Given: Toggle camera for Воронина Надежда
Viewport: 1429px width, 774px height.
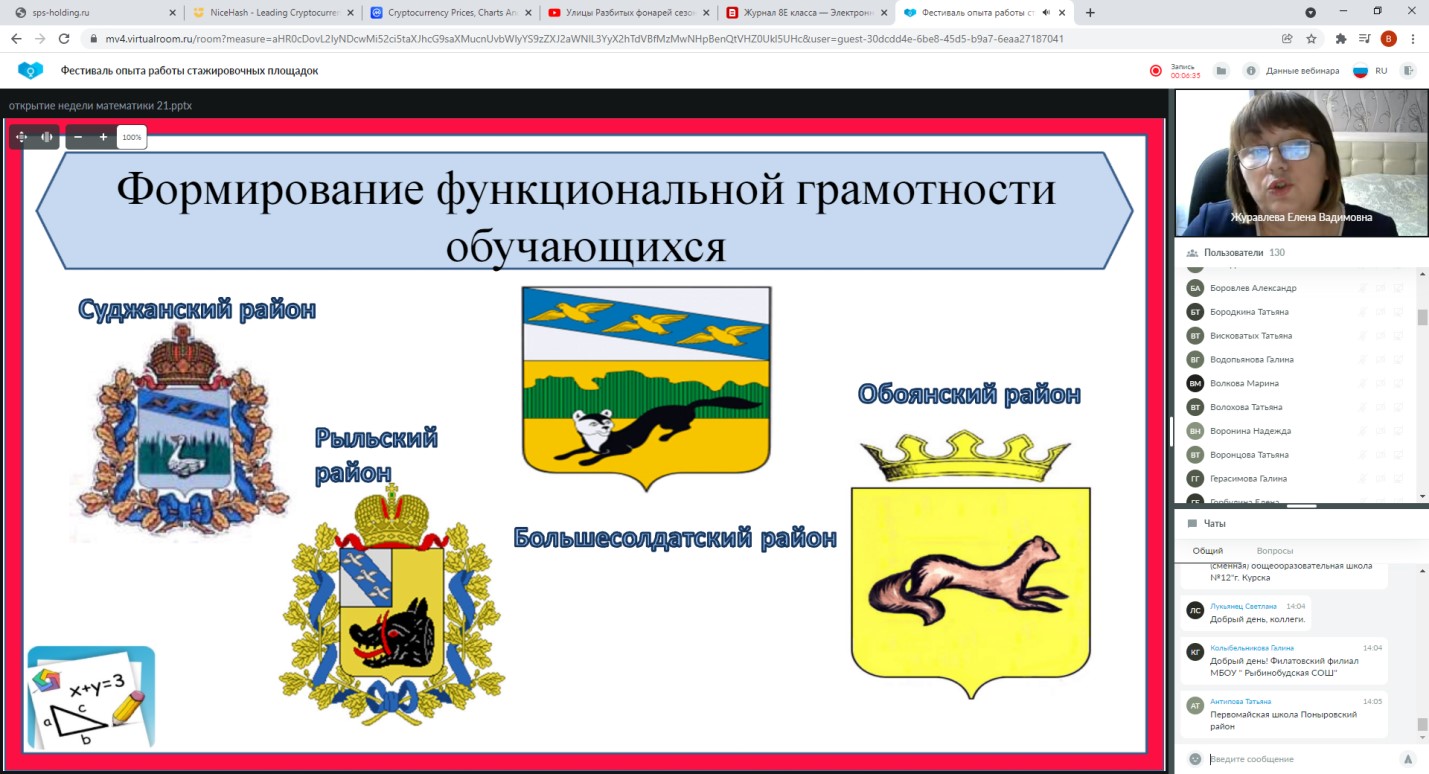Looking at the screenshot, I should (1380, 431).
